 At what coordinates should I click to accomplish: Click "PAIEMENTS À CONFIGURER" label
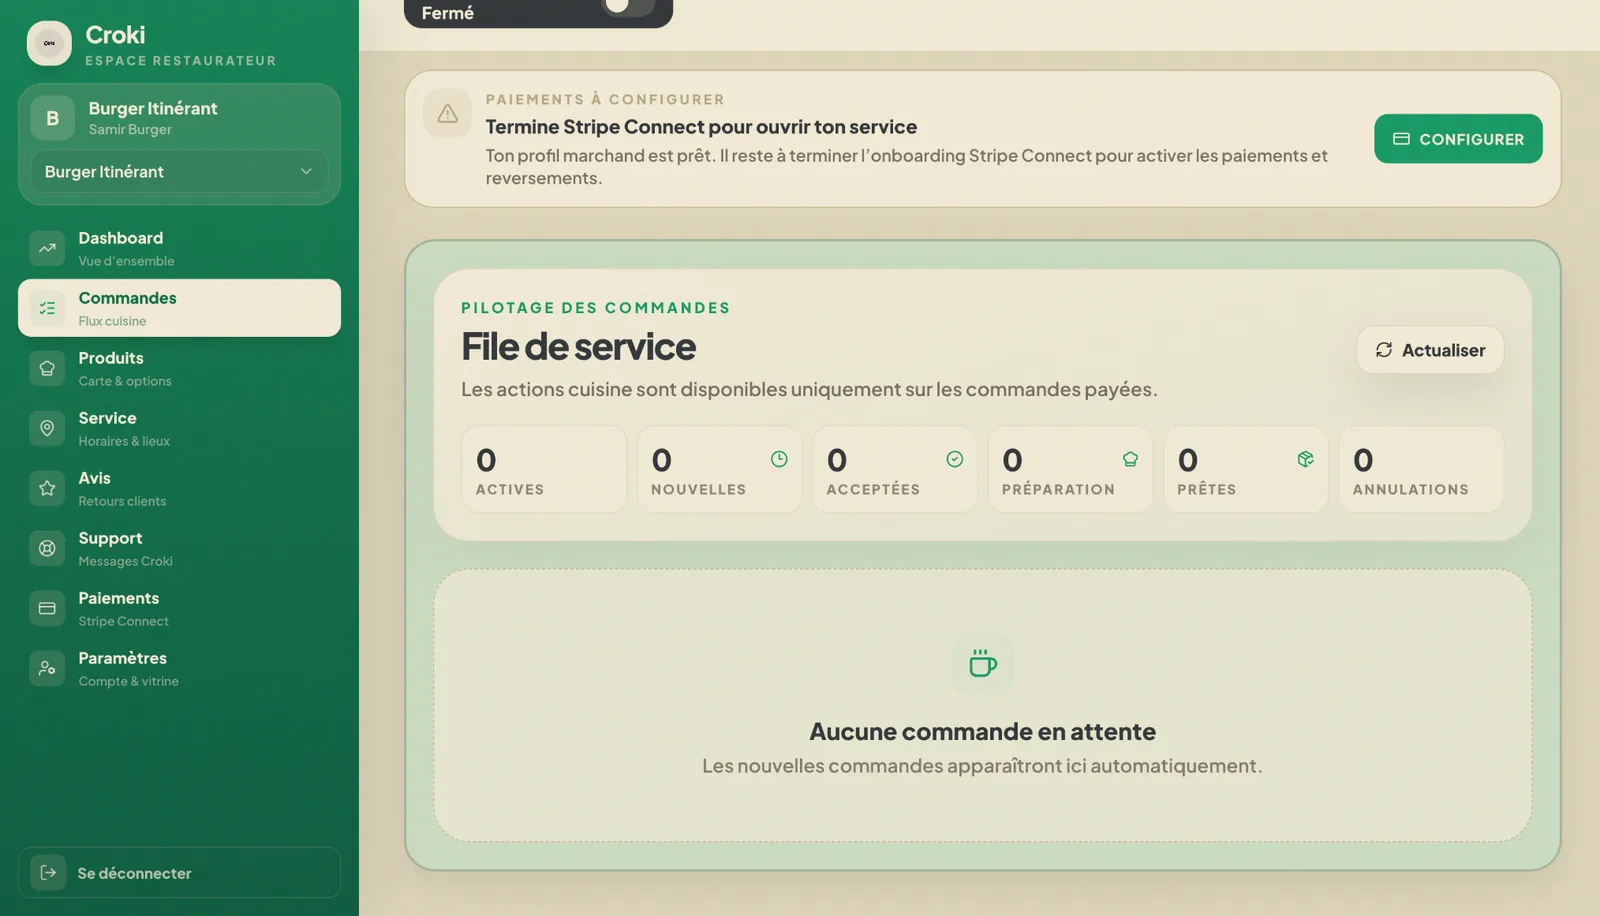(x=605, y=99)
